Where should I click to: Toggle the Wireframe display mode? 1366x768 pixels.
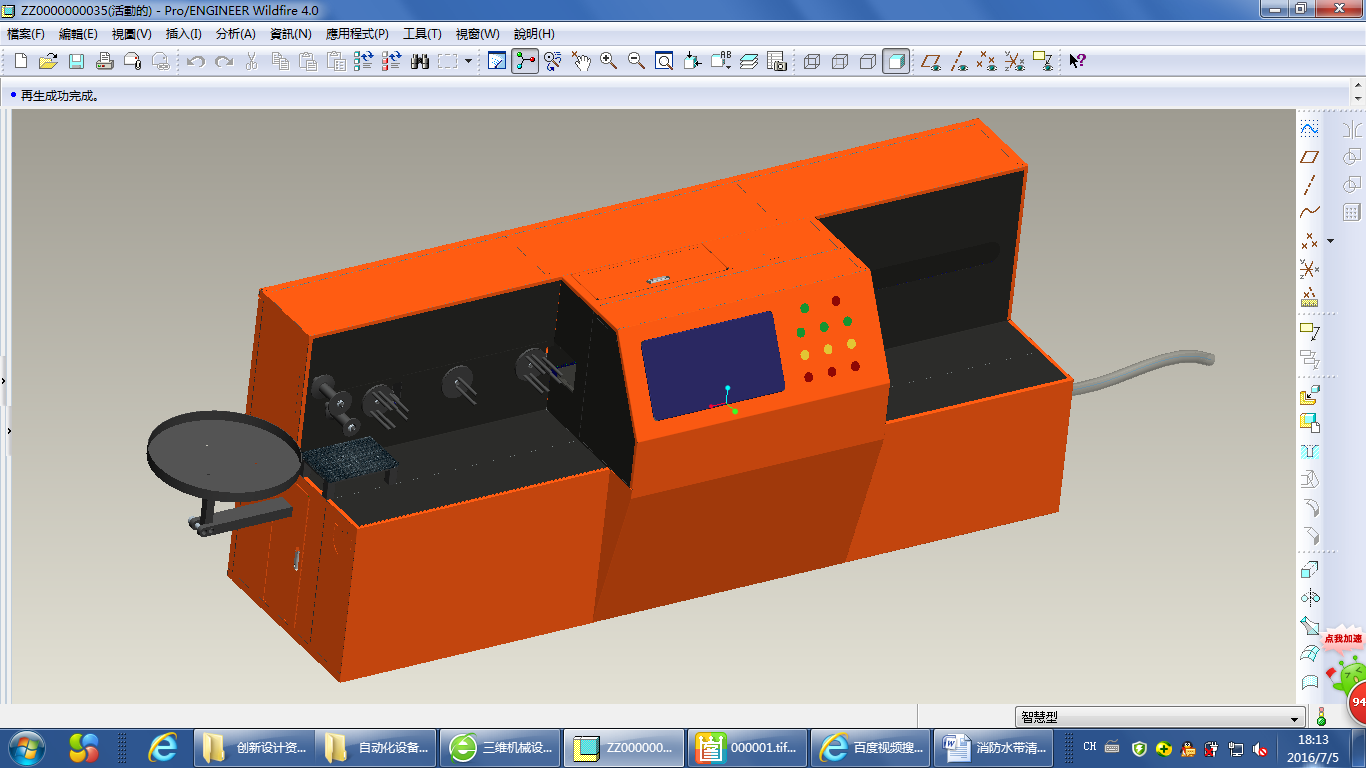(x=812, y=61)
